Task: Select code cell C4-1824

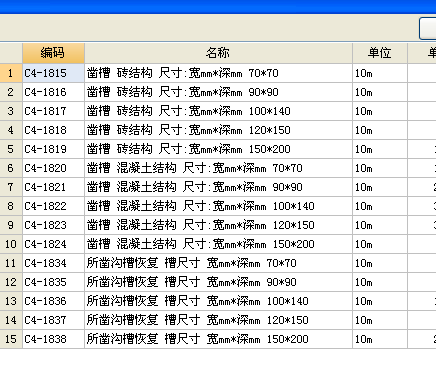Action: tap(53, 244)
